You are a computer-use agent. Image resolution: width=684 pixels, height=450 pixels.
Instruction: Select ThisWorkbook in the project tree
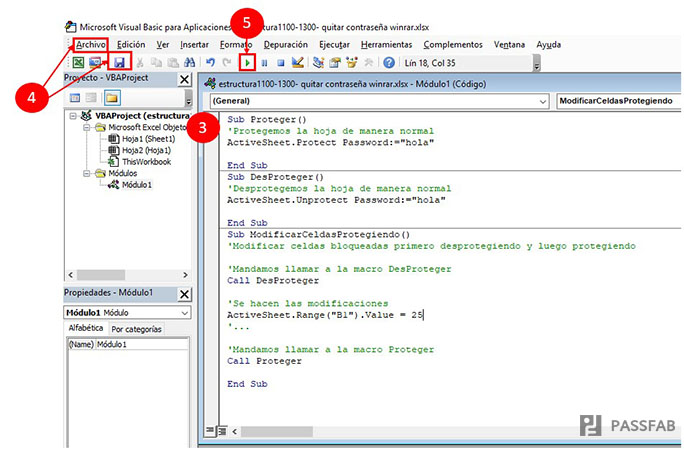coord(147,162)
